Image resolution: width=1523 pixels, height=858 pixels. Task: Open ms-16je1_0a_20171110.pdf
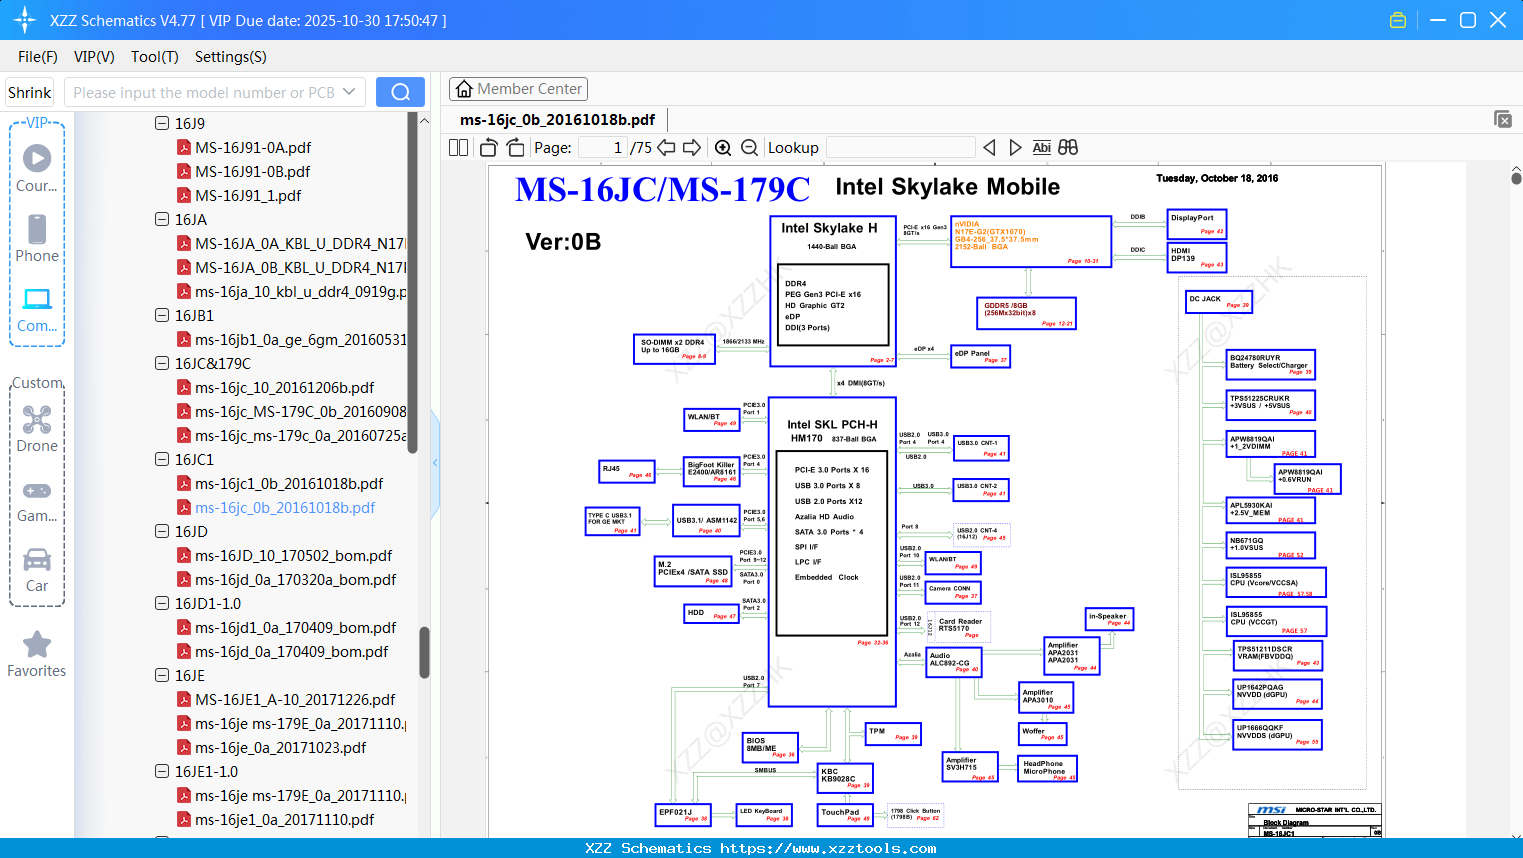pyautogui.click(x=285, y=819)
